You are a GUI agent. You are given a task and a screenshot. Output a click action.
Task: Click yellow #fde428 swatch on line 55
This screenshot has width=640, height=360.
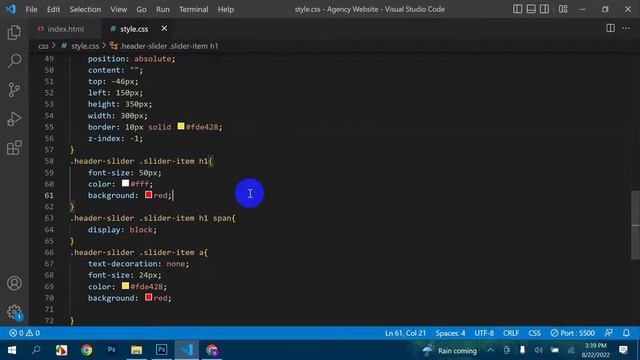[181, 127]
